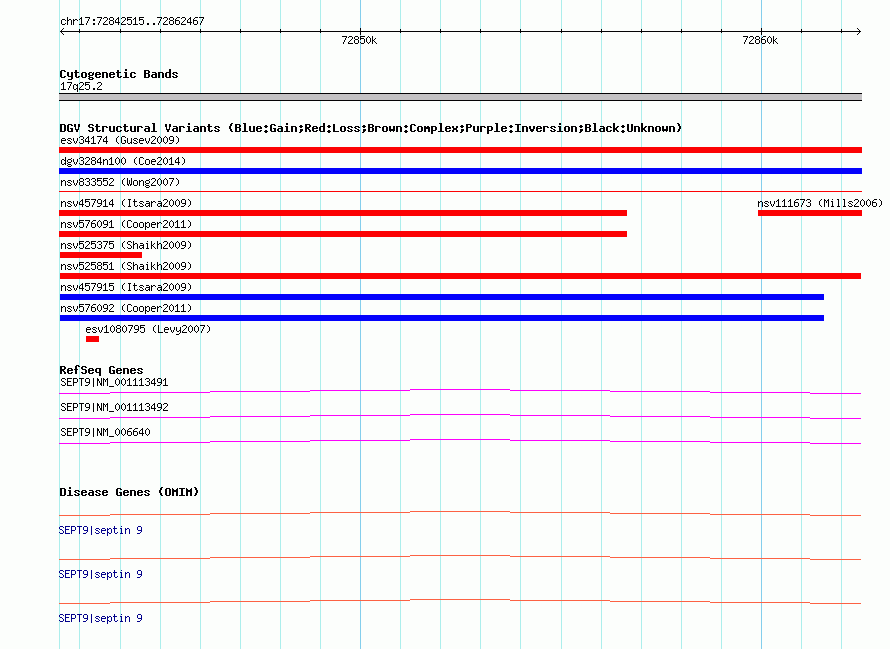Viewport: 890px width, 649px height.
Task: Click the magenta SEPT9 NM_001113492 gene line
Action: pyautogui.click(x=460, y=417)
